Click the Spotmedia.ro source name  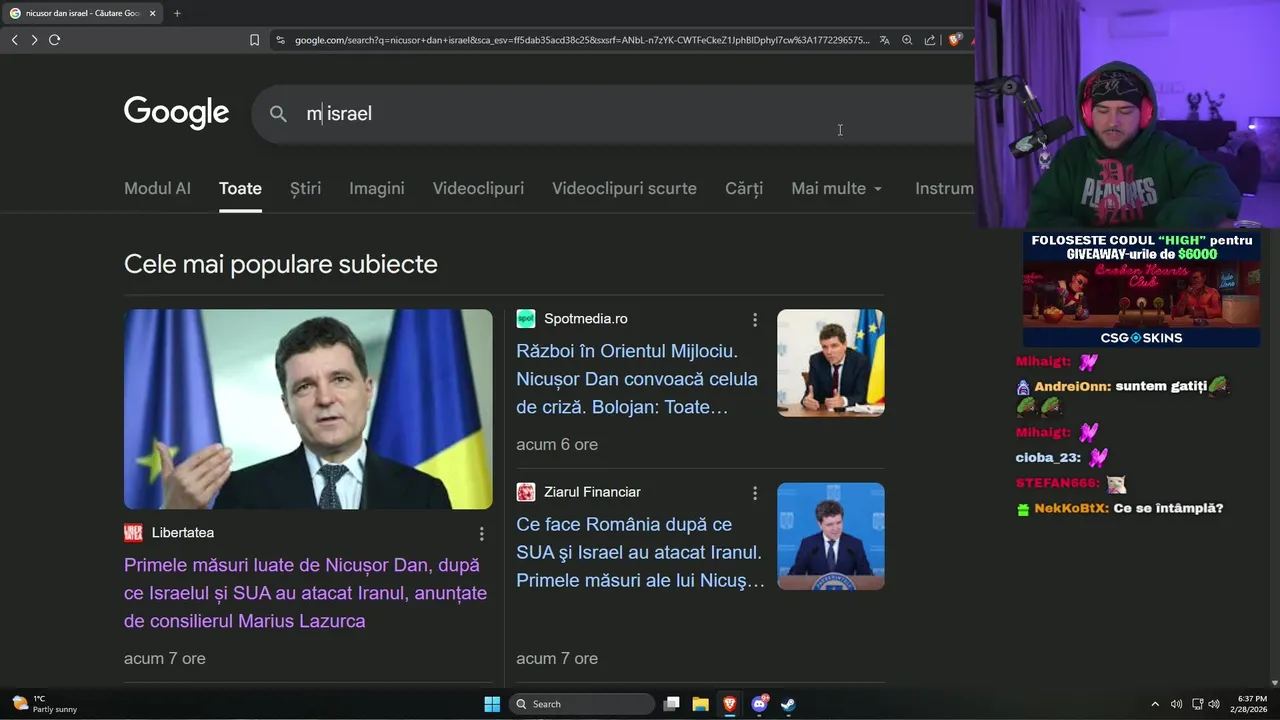(586, 319)
